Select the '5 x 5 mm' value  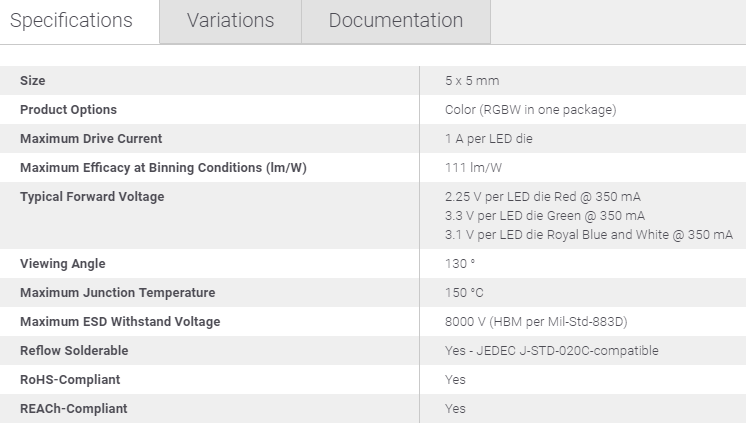coord(472,81)
